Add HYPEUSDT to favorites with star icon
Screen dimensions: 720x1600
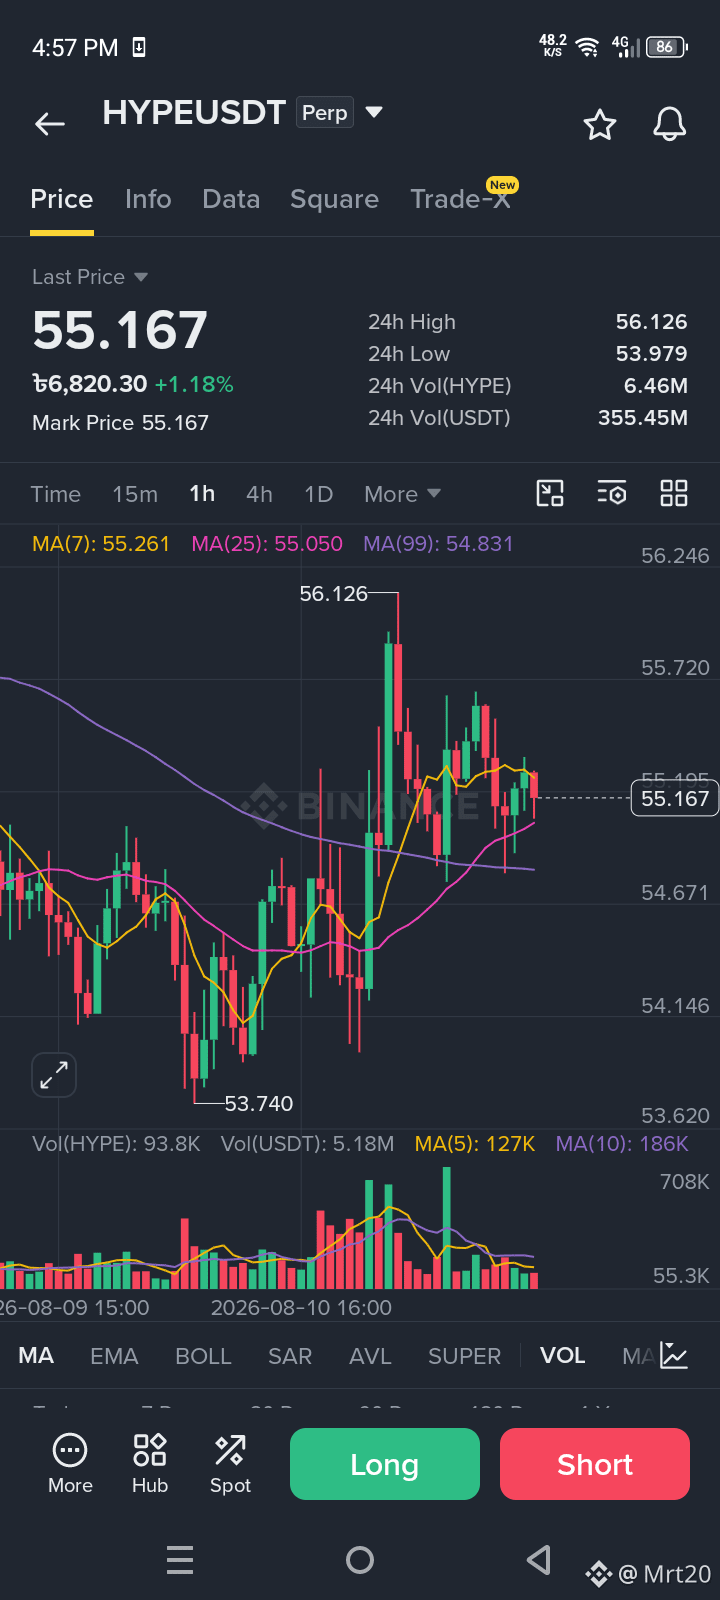600,125
